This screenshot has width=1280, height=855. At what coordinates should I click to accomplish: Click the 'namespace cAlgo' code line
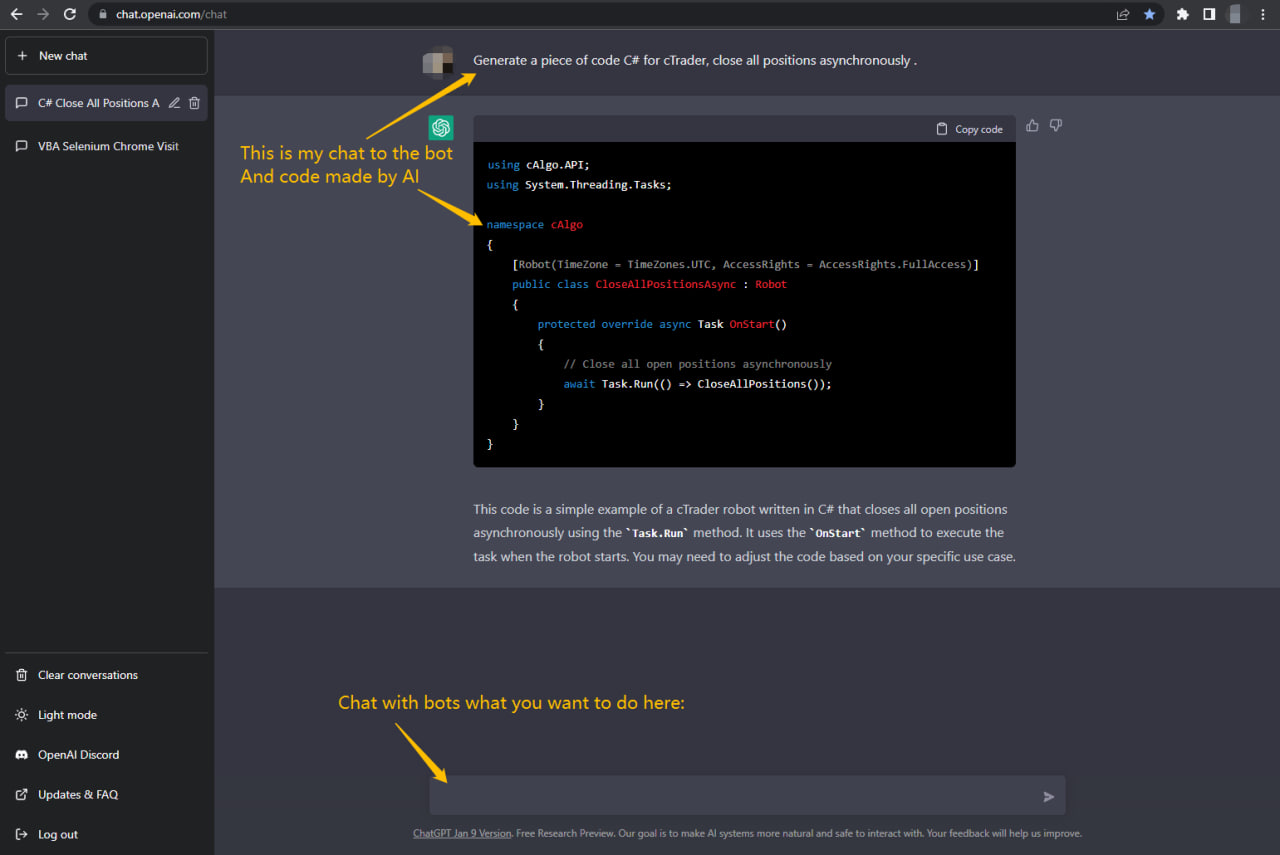pyautogui.click(x=535, y=225)
